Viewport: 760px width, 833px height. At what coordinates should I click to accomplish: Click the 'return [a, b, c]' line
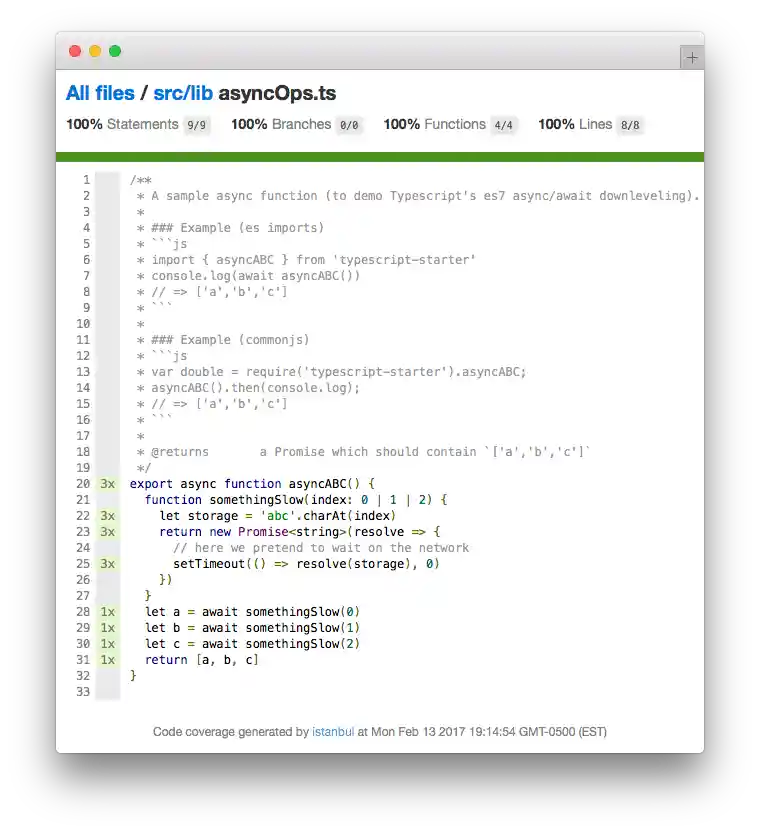point(202,660)
